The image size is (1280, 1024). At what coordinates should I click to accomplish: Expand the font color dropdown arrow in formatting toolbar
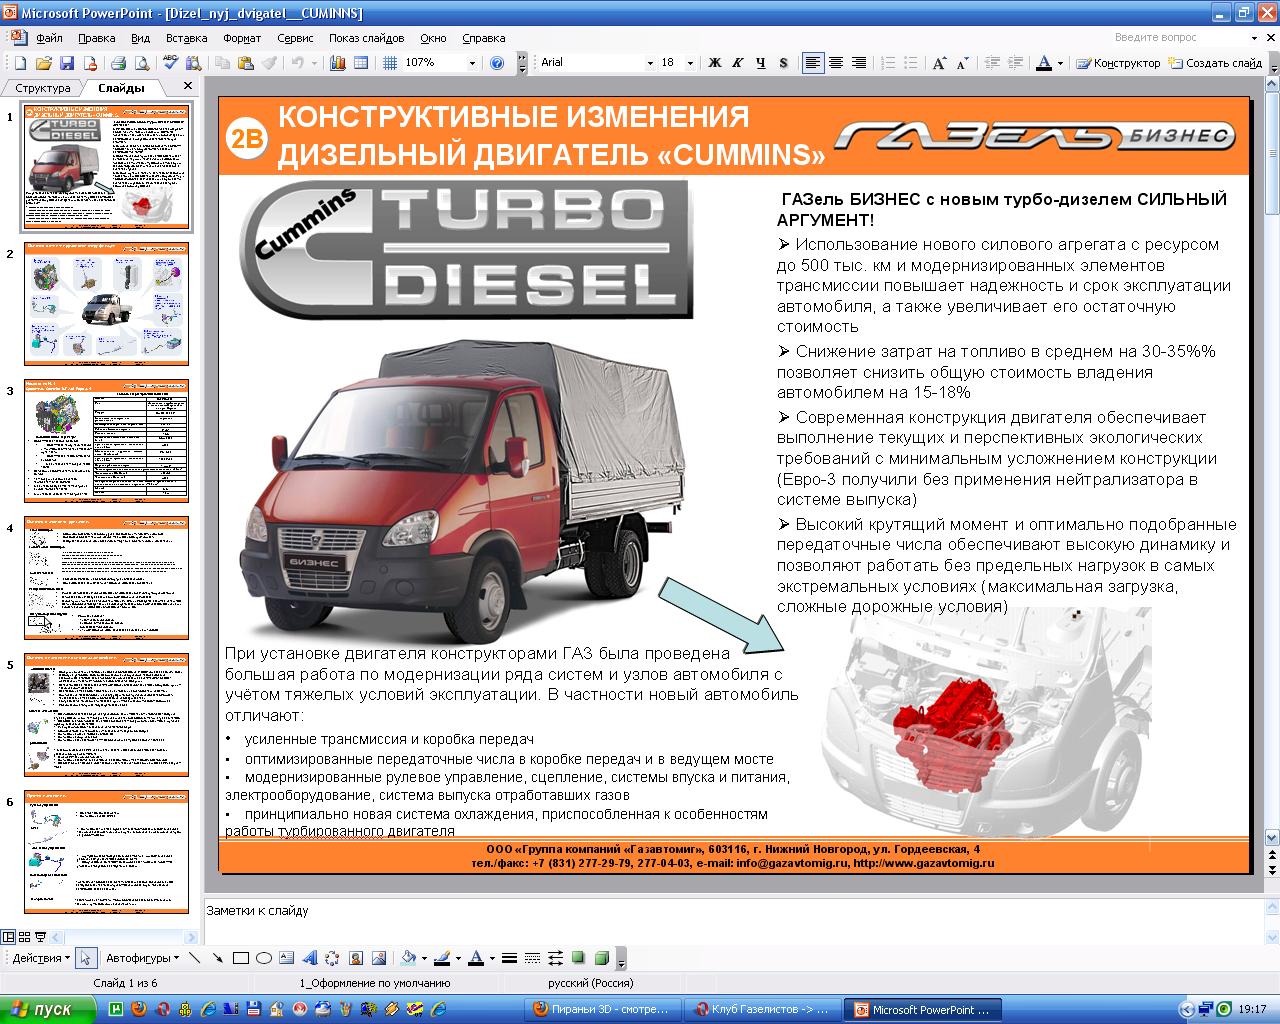[x=1060, y=63]
